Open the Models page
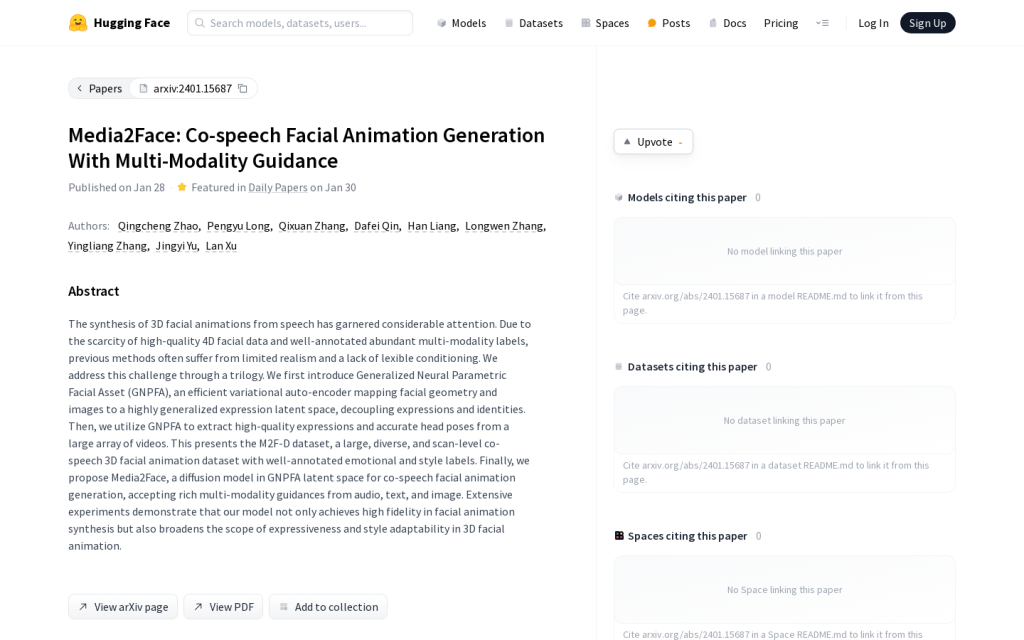 (x=461, y=23)
